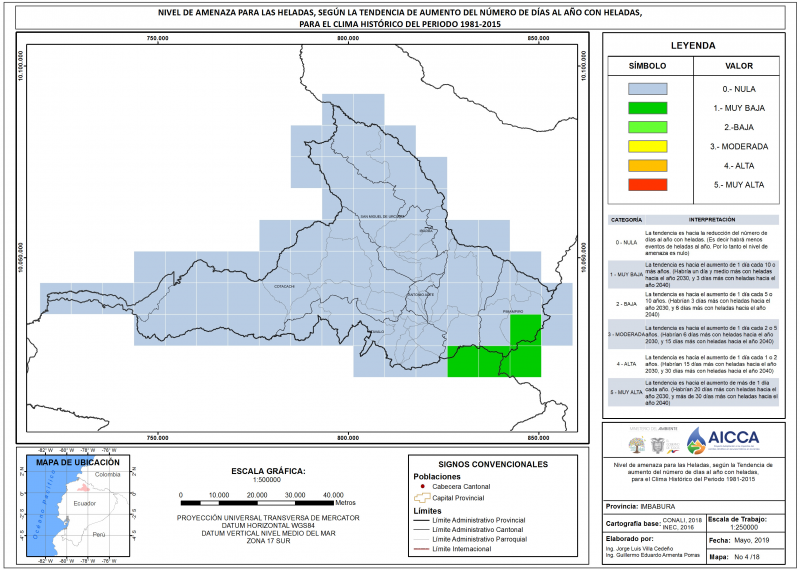
Task: Click the 1:250000 working scale value
Action: [x=744, y=528]
